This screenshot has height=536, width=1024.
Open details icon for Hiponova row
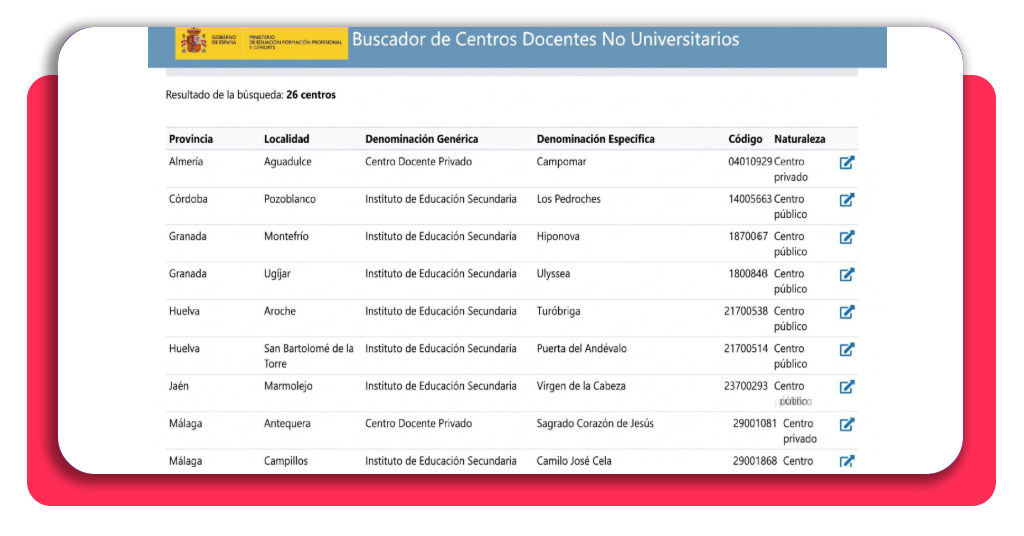tap(846, 237)
